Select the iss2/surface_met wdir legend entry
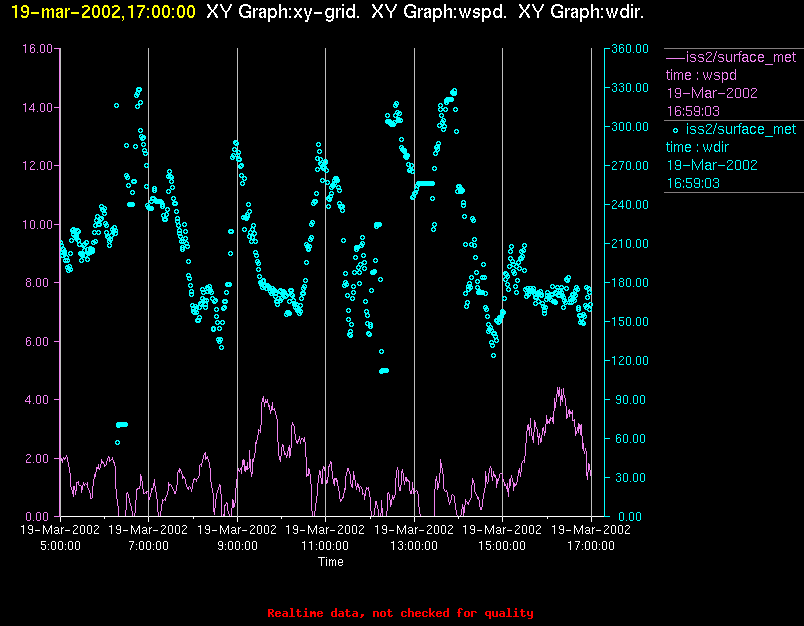The image size is (804, 626). point(731,156)
